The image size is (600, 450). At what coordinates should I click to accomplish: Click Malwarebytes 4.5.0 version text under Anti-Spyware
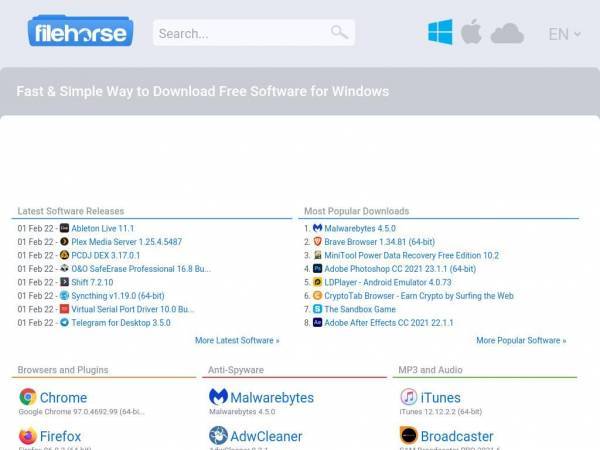pos(242,412)
